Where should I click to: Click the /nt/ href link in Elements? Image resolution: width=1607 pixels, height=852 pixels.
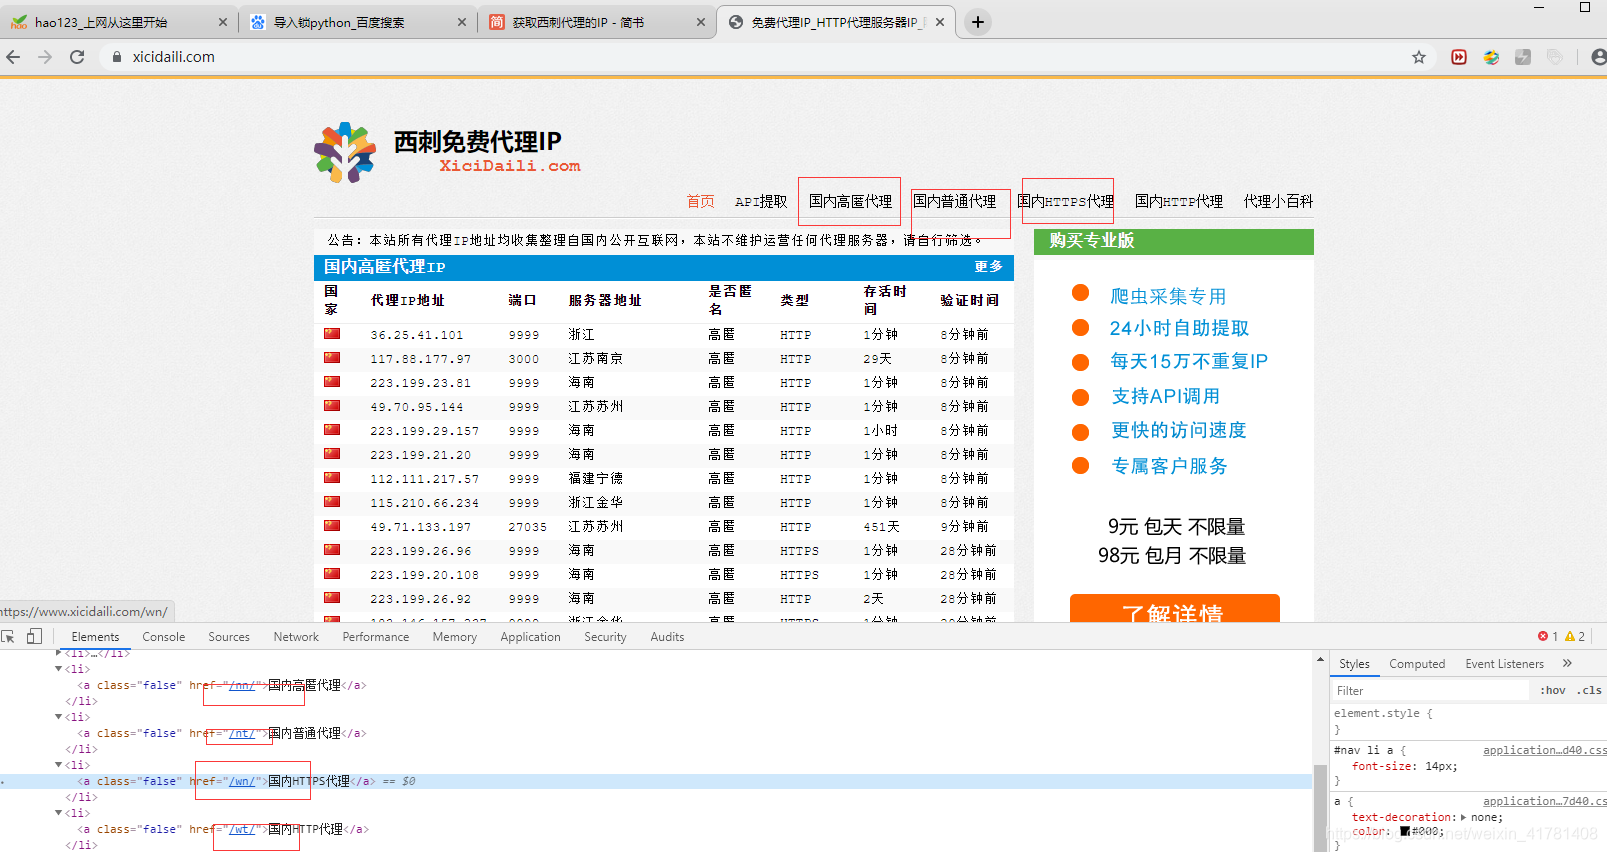tap(242, 733)
